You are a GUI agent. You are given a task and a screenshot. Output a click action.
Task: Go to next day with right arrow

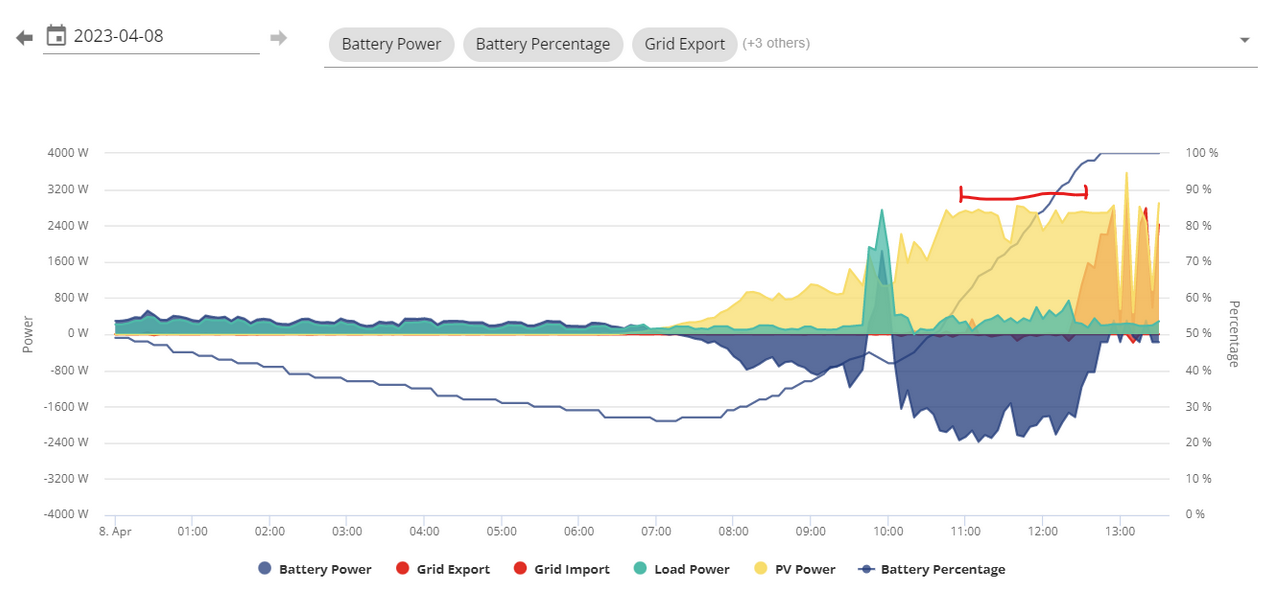click(278, 37)
